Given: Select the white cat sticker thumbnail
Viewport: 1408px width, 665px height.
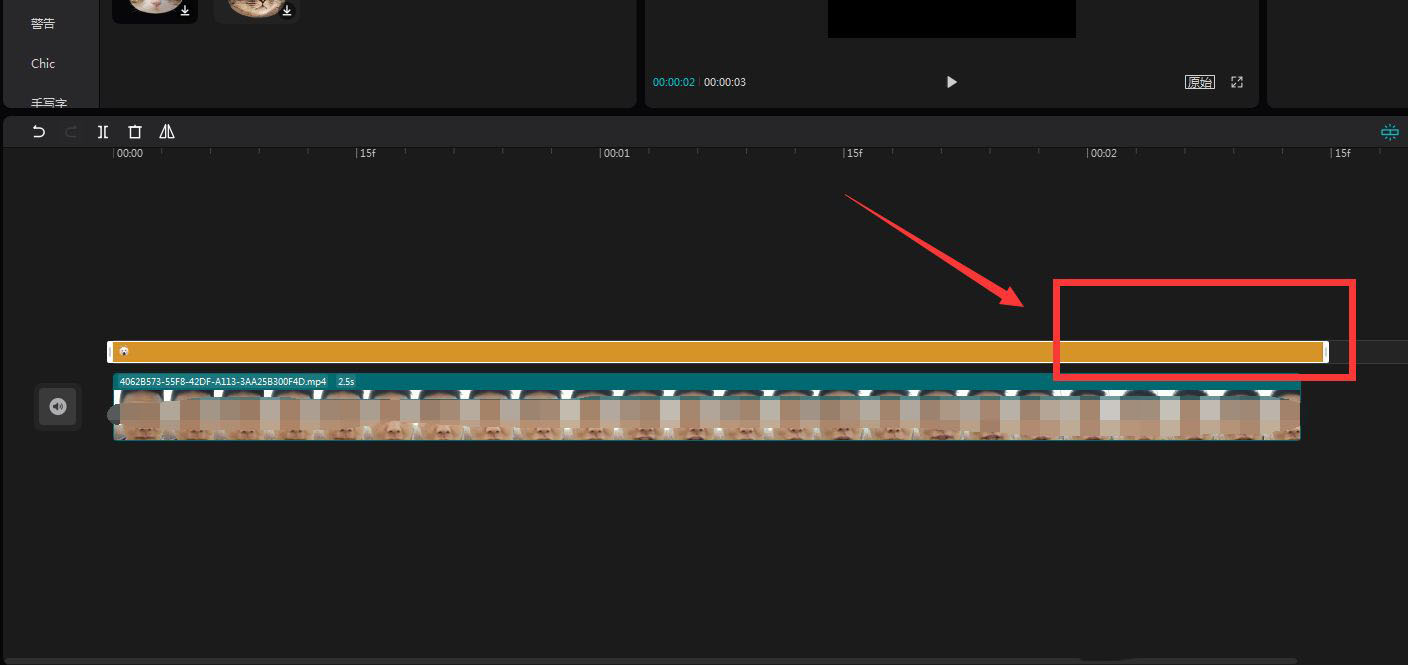Looking at the screenshot, I should point(154,10).
